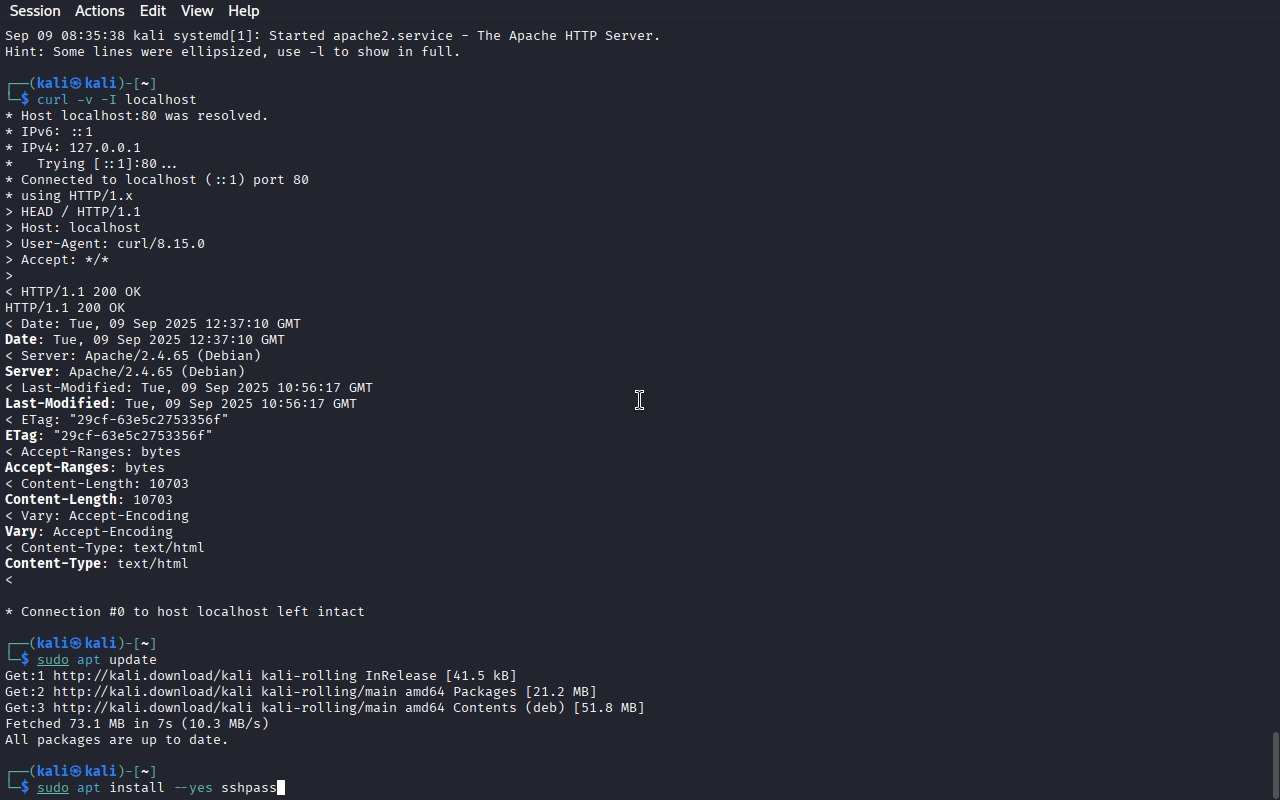Click the 'curl -v -I localhost' command text
Screen dimensions: 1280x800
tap(117, 100)
